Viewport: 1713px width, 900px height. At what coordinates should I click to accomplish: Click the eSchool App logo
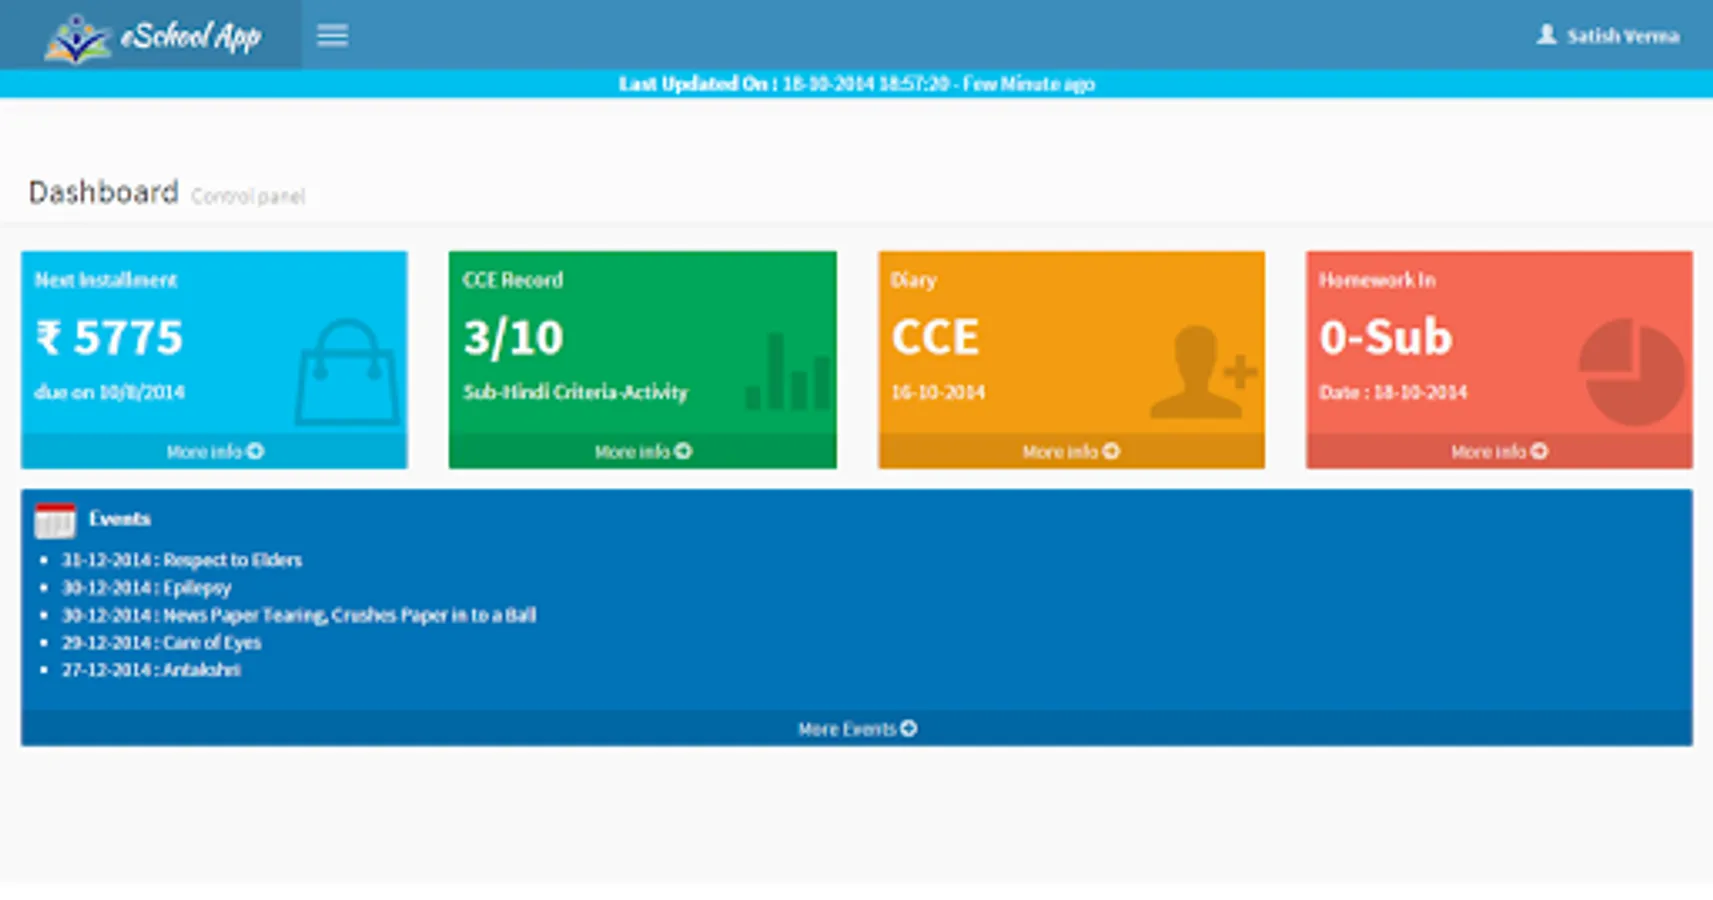152,37
